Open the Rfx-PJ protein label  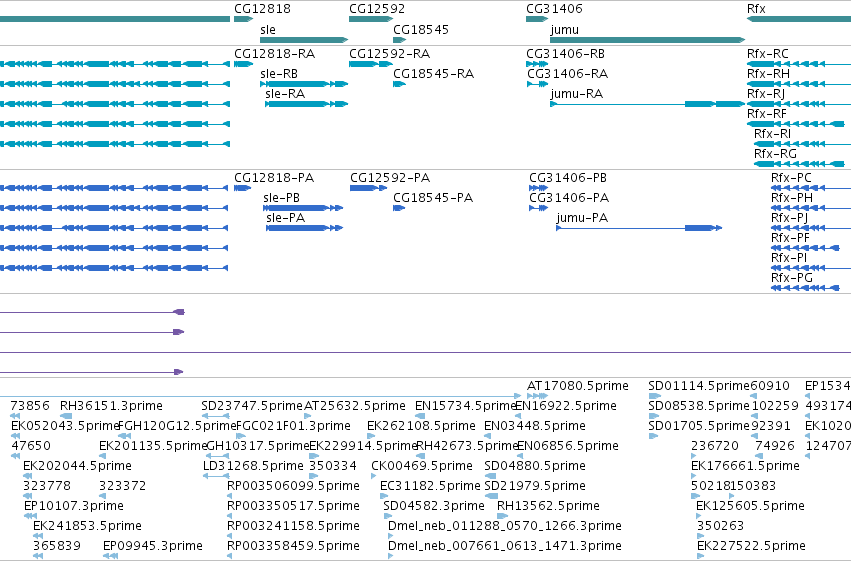(789, 218)
